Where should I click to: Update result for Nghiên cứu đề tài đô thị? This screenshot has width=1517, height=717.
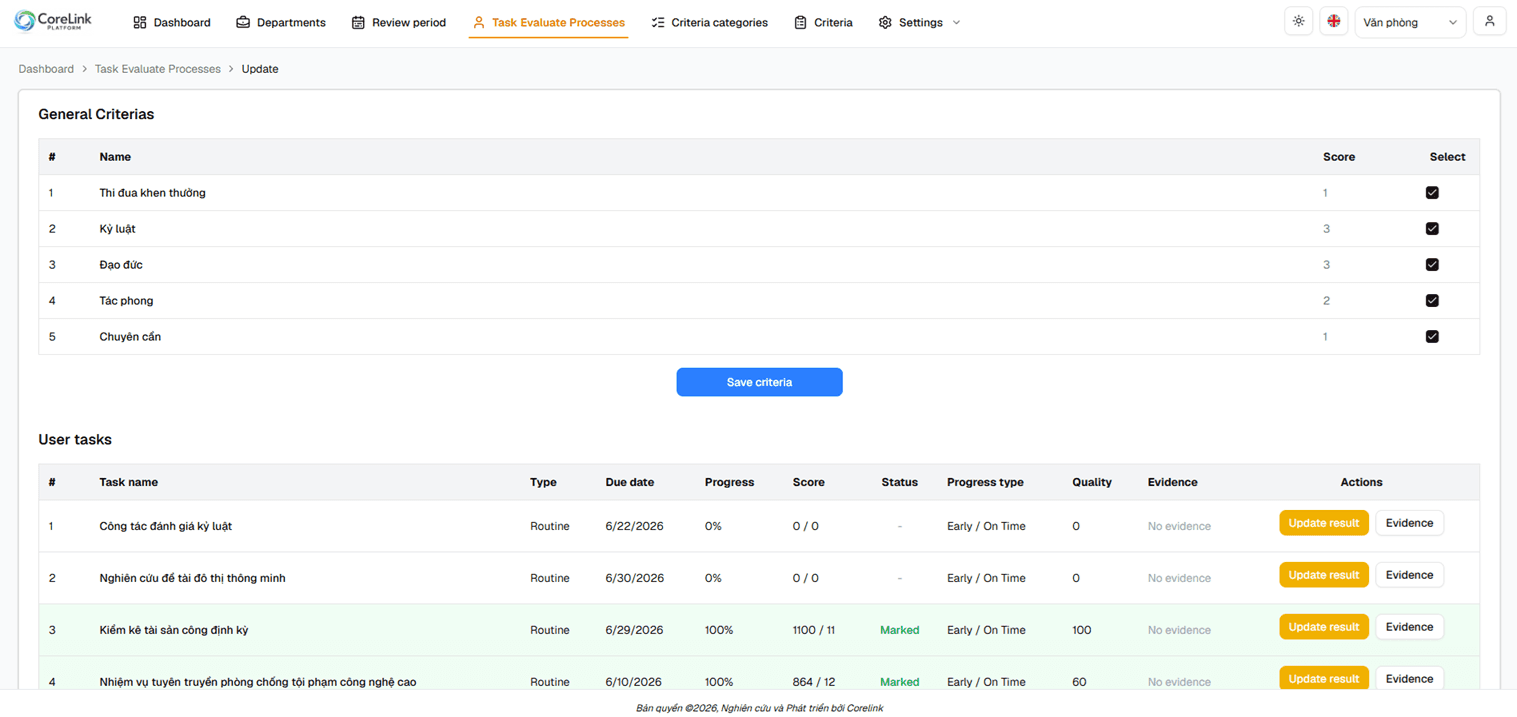[x=1324, y=575]
